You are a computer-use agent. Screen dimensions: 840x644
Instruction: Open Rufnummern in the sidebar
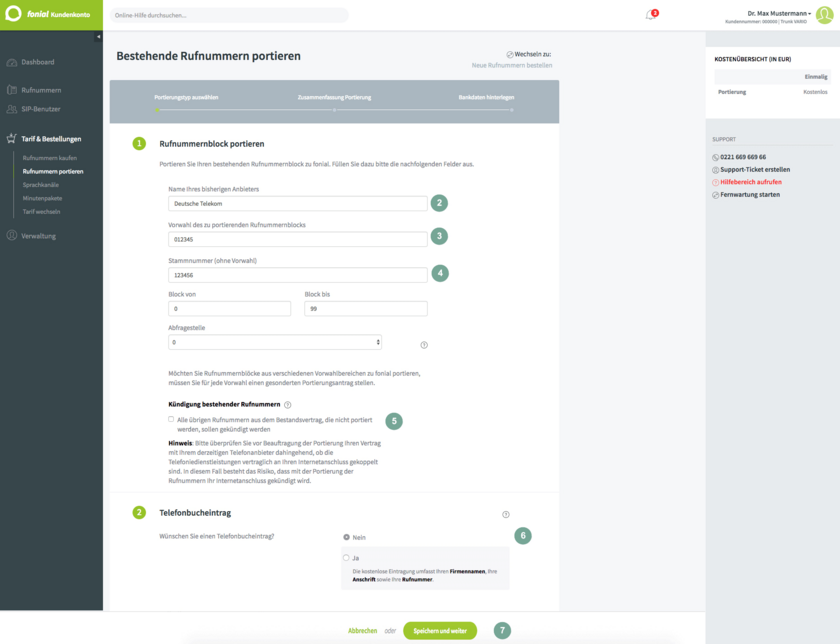click(41, 90)
